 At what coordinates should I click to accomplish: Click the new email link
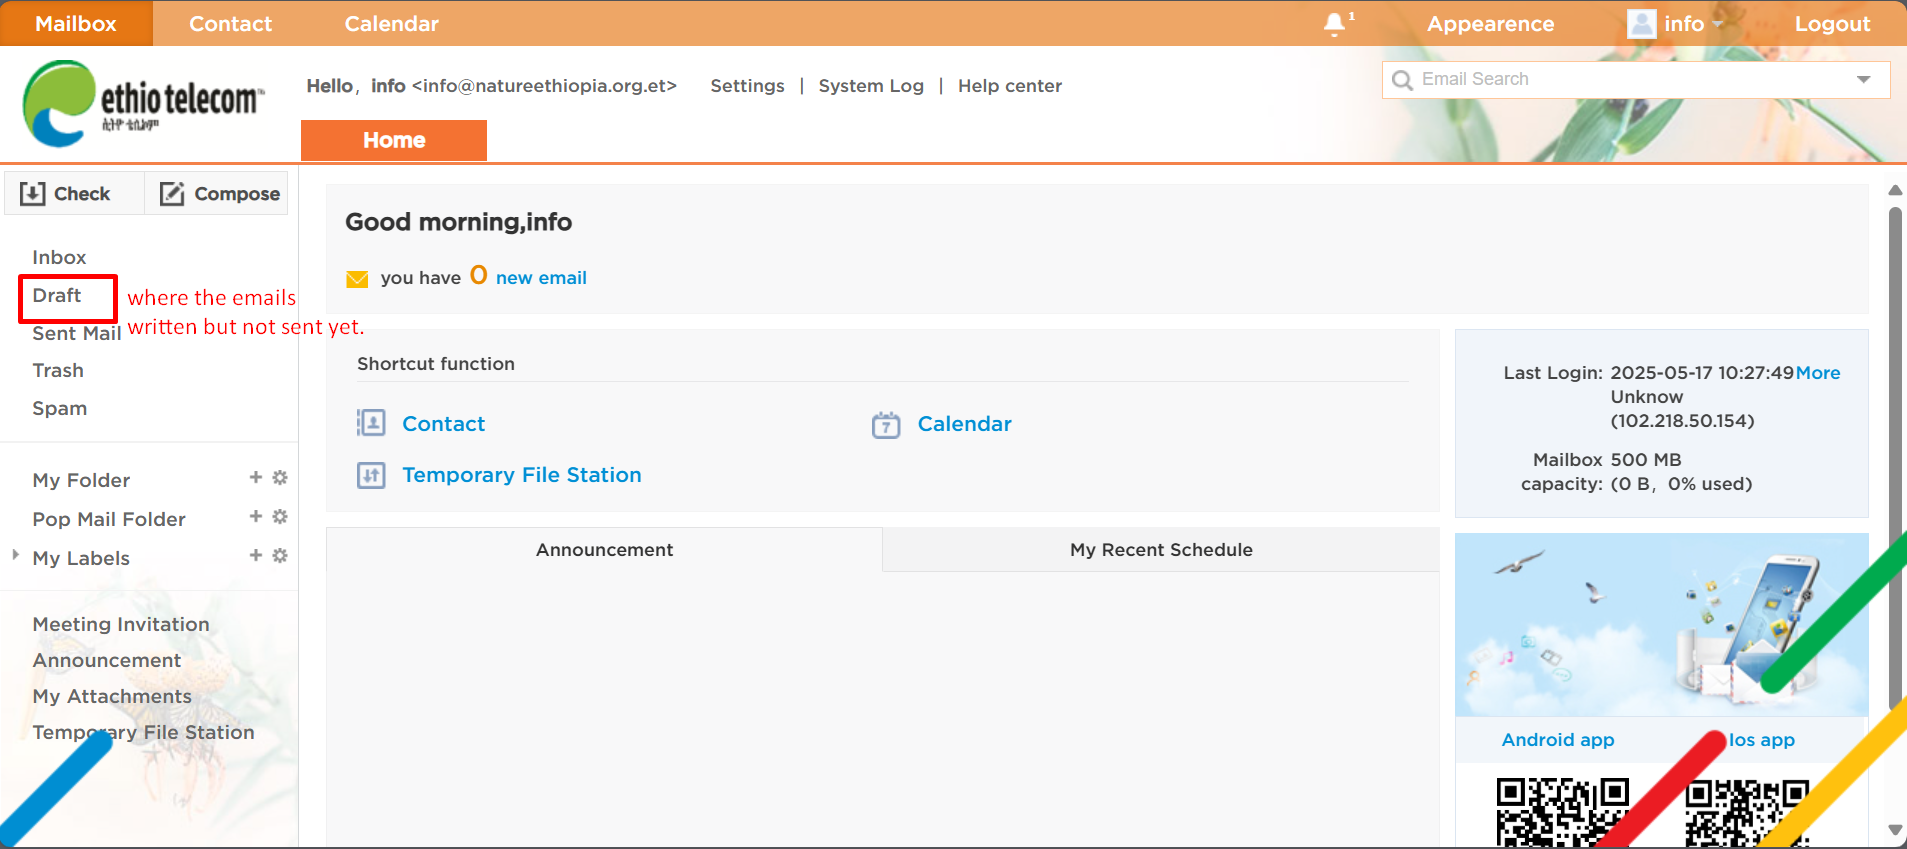(541, 278)
